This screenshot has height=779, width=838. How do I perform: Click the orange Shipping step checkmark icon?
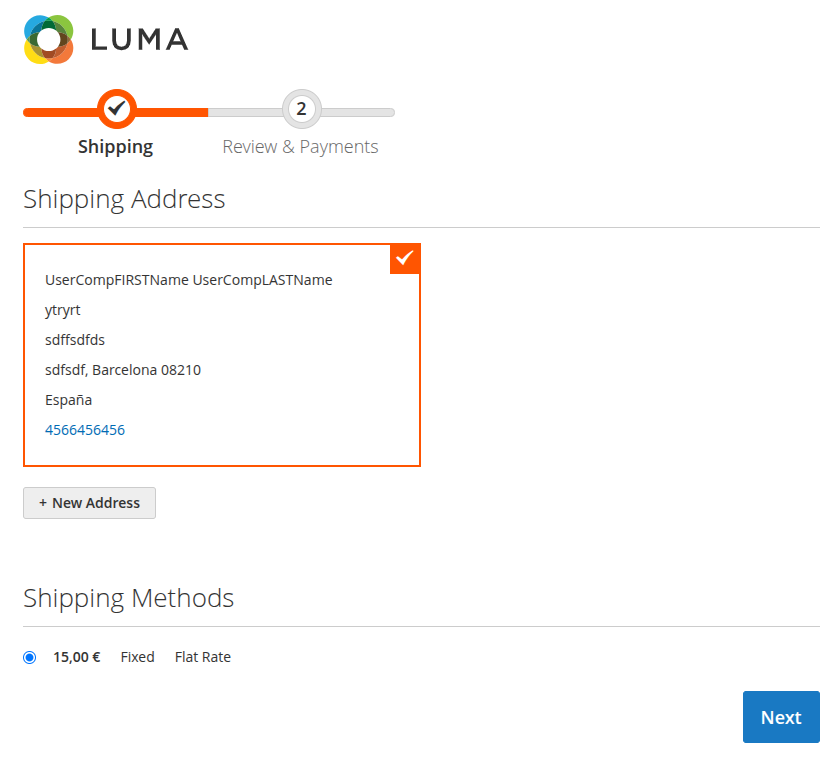click(115, 109)
